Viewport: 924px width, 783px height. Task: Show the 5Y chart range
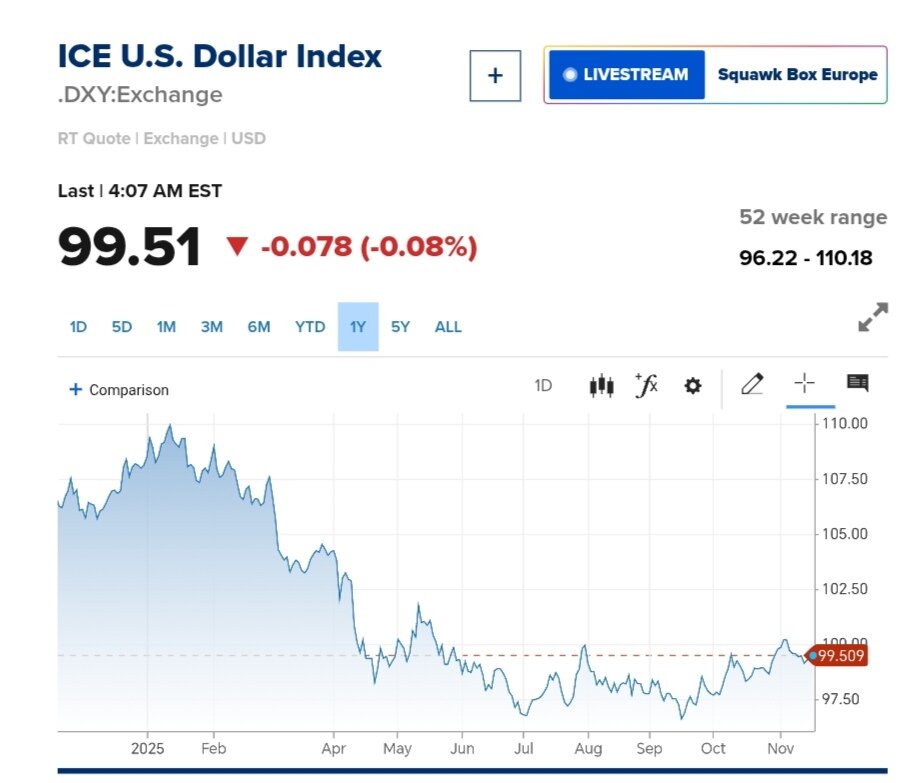400,327
